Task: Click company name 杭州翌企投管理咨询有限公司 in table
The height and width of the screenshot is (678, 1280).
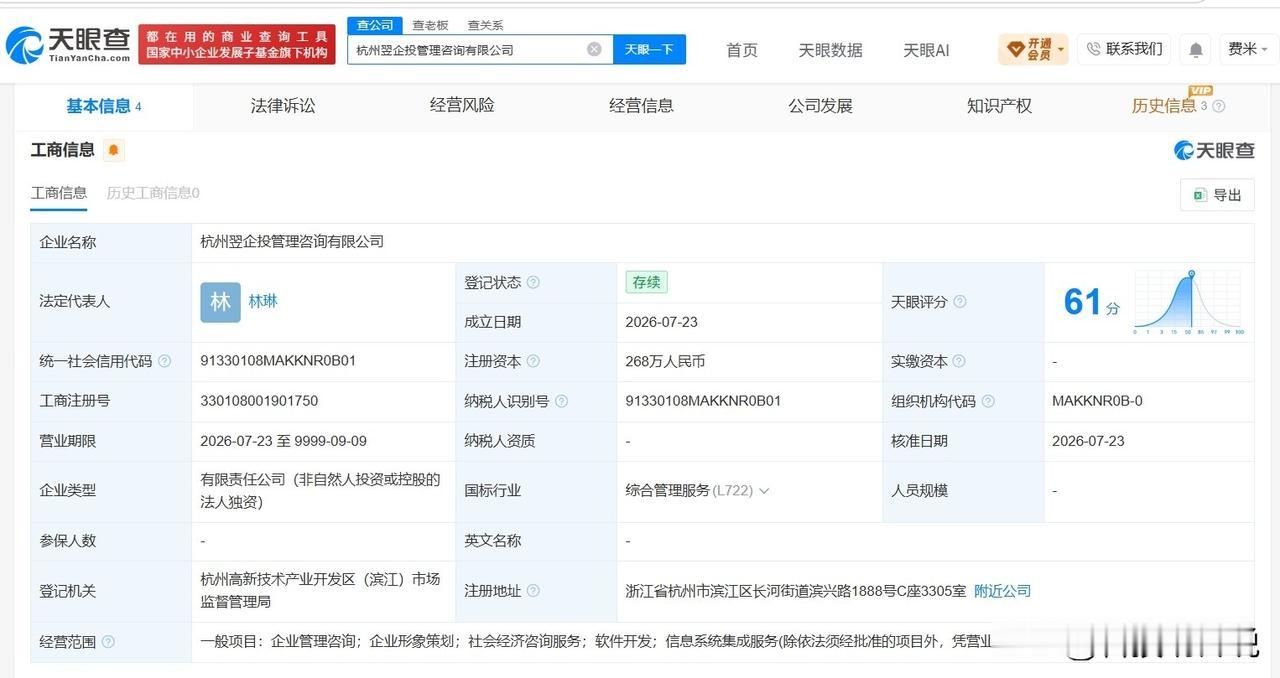Action: 292,242
